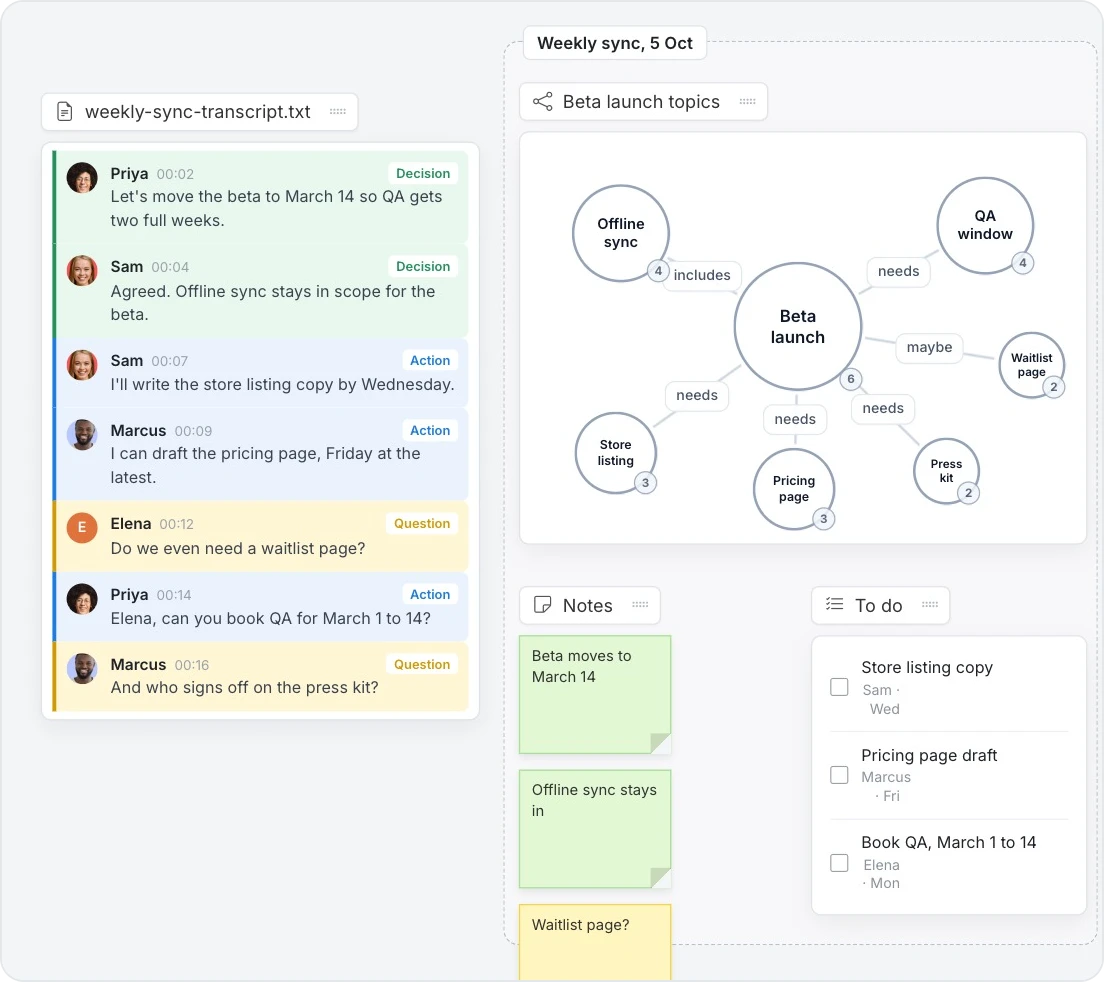This screenshot has width=1104, height=982.
Task: Select the Beta launch topics header
Action: (x=643, y=101)
